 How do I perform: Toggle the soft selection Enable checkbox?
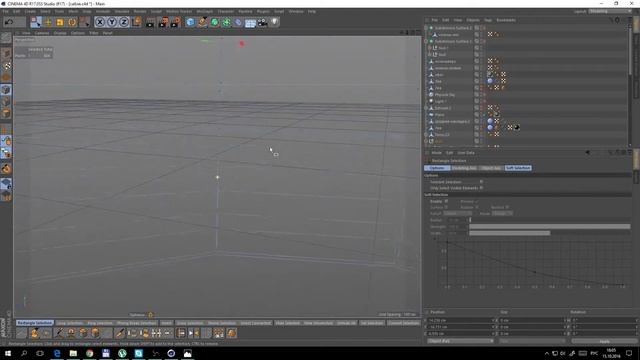446,201
